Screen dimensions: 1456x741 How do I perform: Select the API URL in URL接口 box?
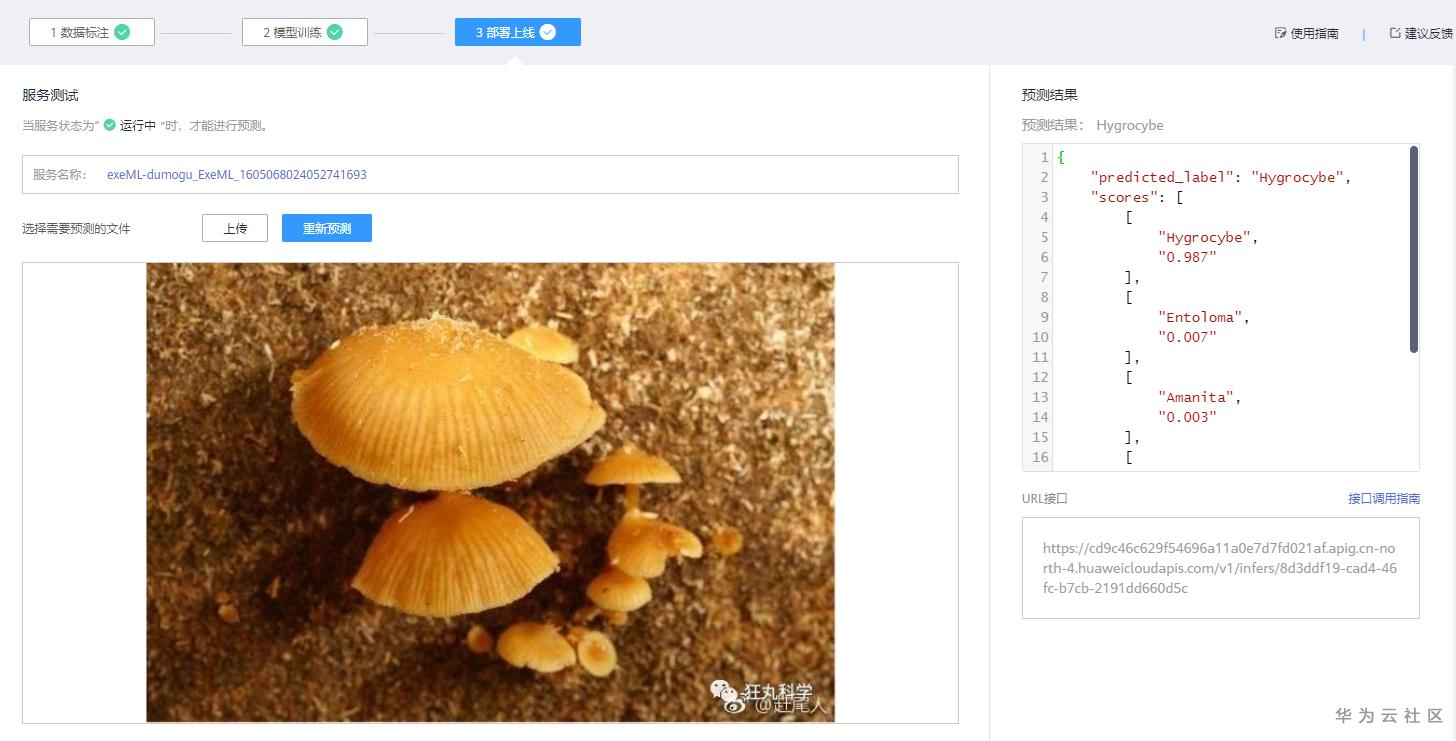click(x=1220, y=565)
